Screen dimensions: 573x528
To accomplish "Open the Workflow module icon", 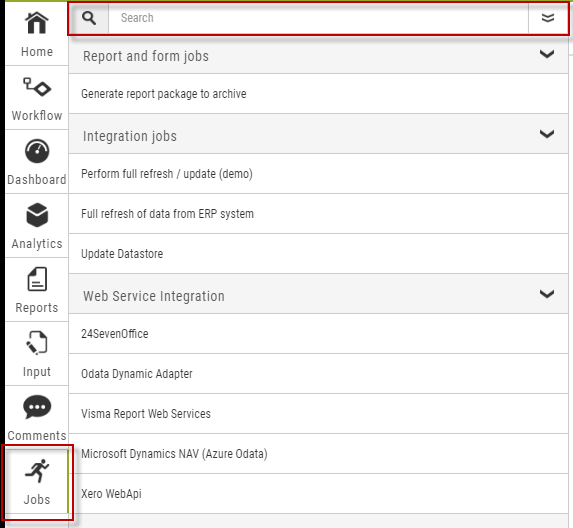I will click(37, 88).
